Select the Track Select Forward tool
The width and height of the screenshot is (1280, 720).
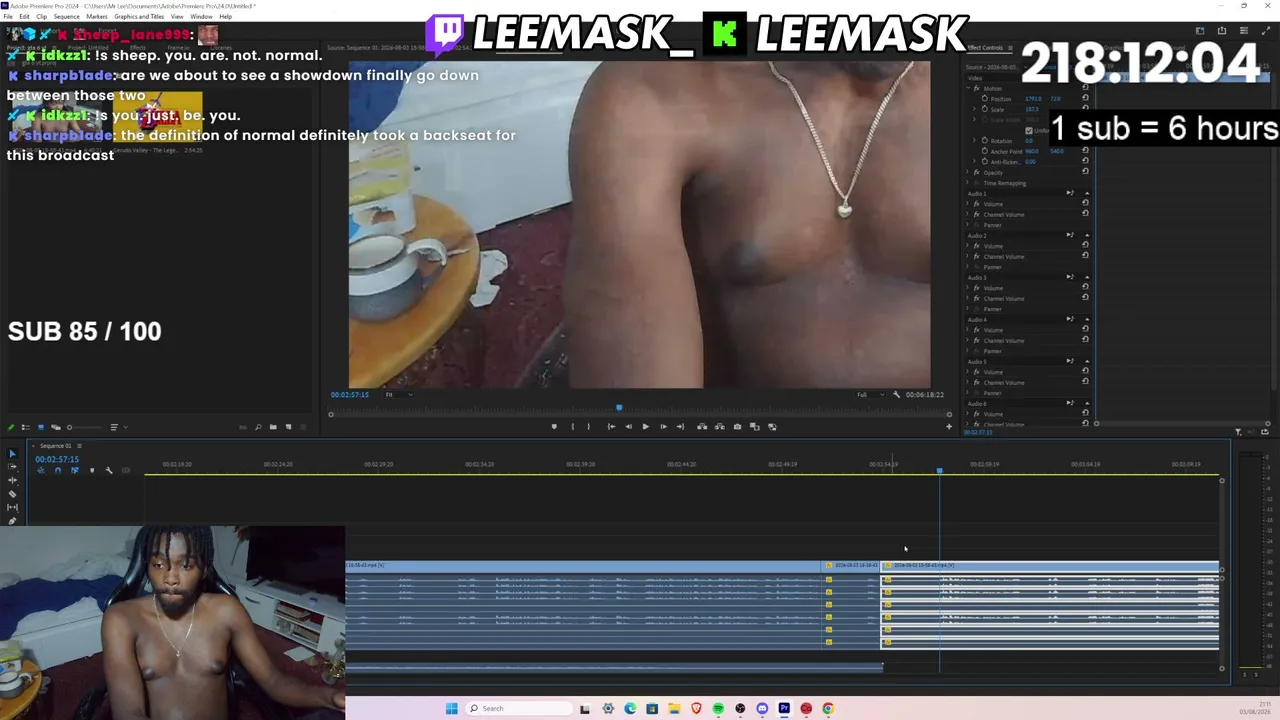coord(12,467)
